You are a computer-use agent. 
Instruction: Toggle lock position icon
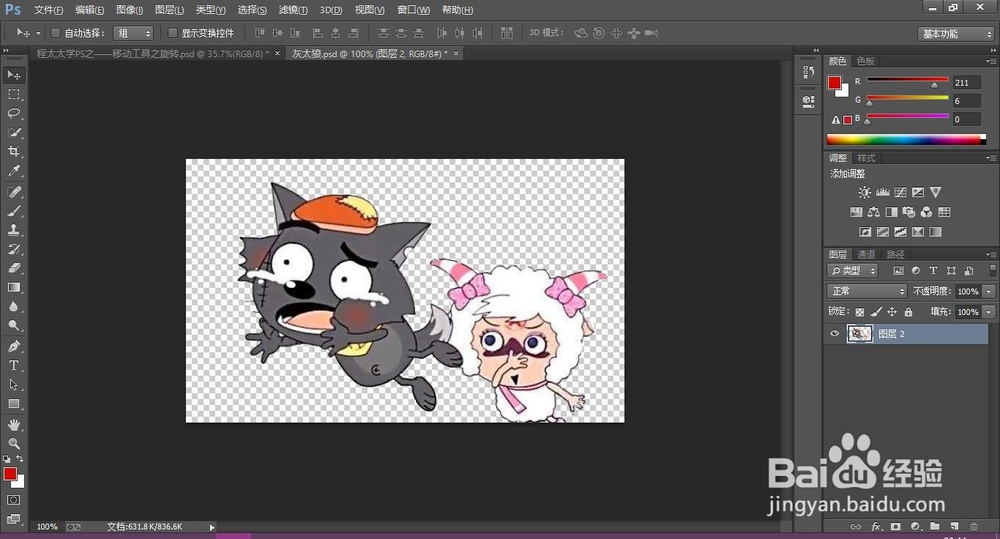[892, 312]
